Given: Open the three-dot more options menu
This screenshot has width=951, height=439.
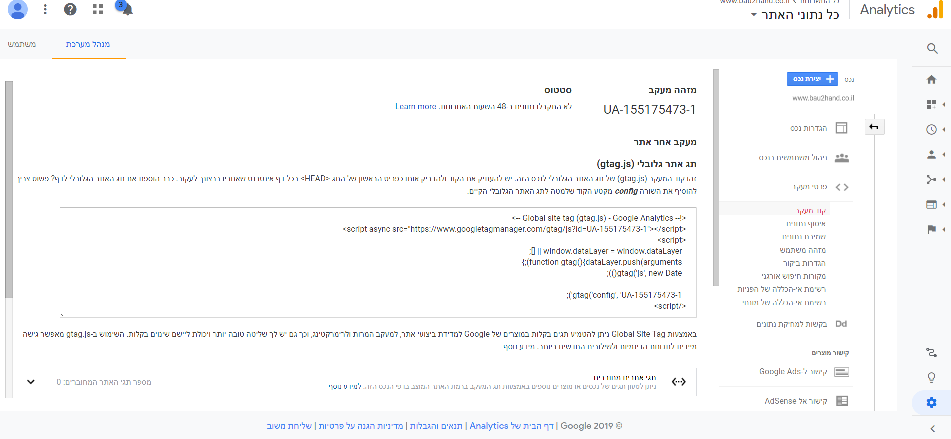Looking at the screenshot, I should pyautogui.click(x=45, y=9).
